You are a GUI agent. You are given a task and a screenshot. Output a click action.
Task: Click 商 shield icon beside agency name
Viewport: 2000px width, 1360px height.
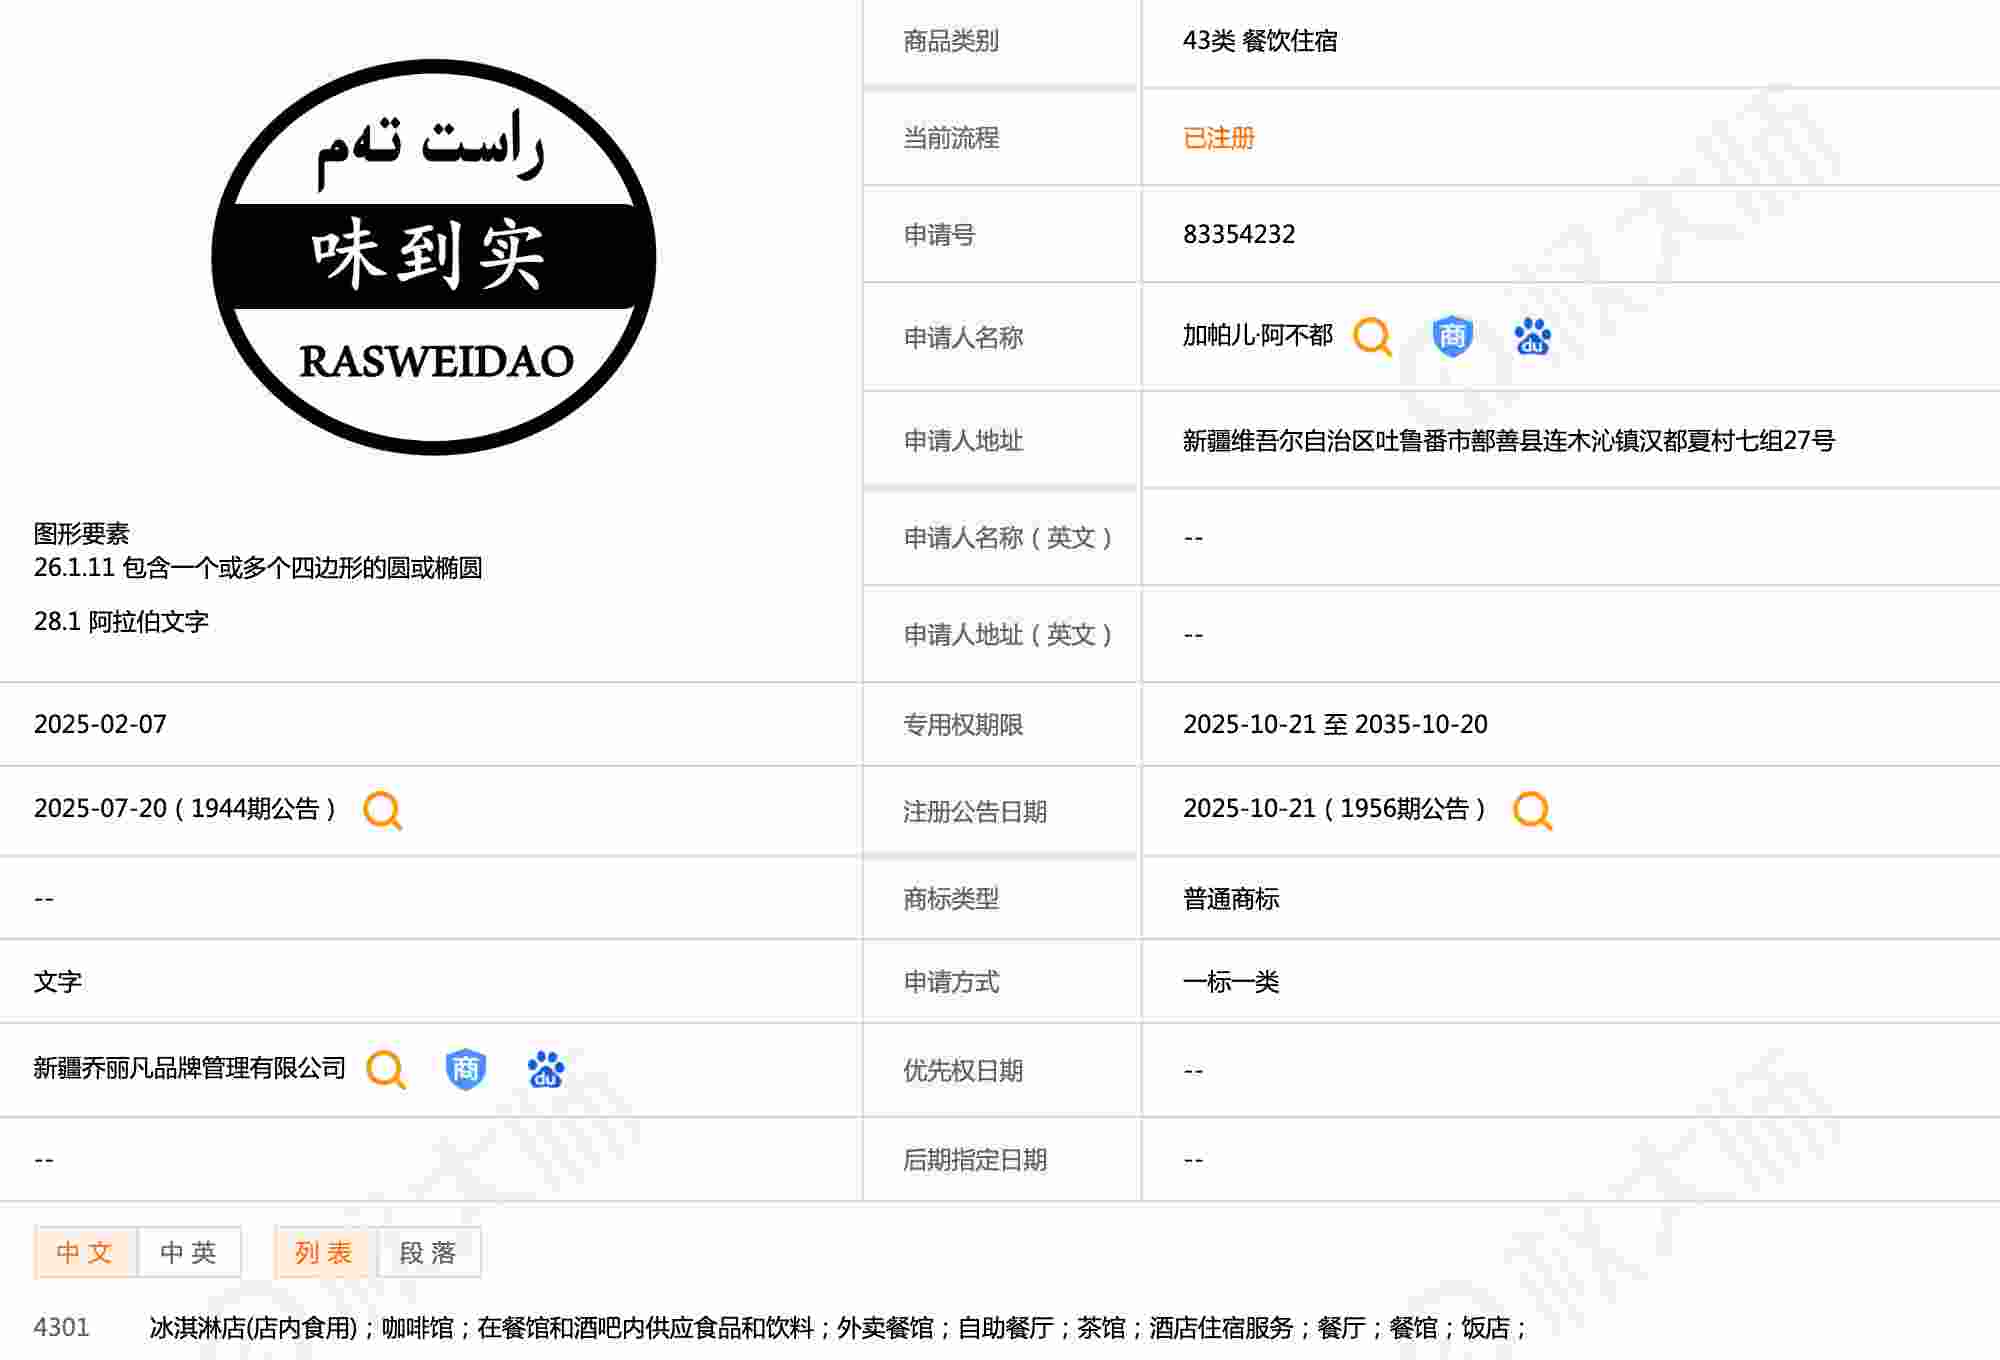465,1069
